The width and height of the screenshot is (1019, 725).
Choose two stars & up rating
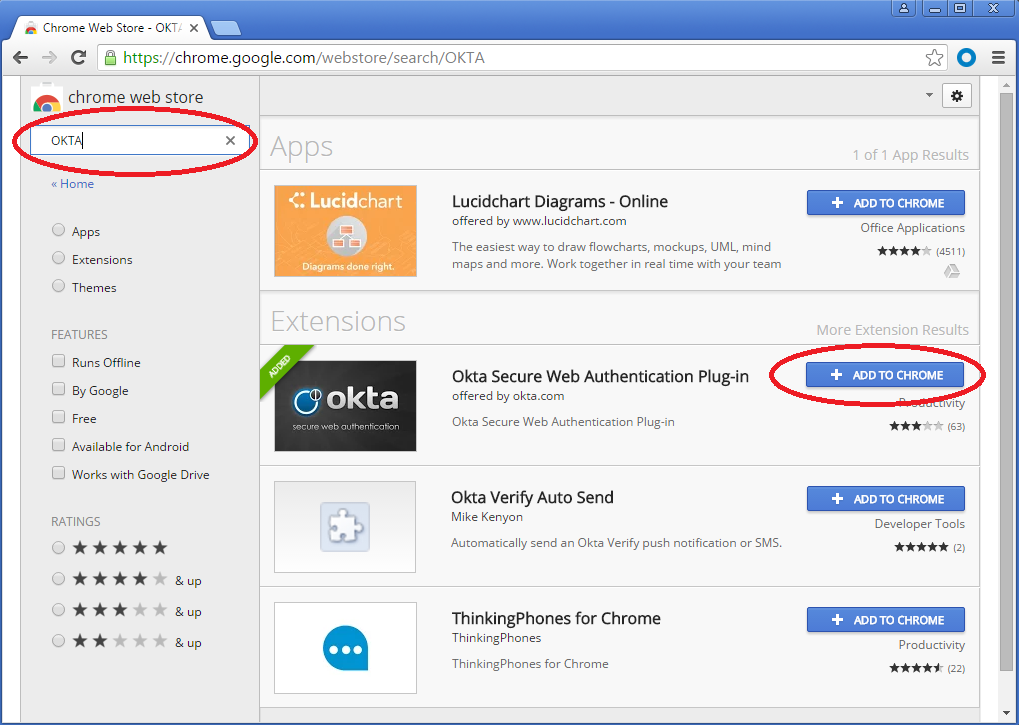(58, 641)
